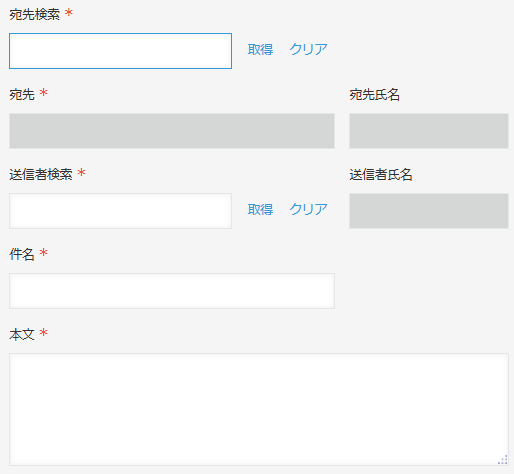Click 取得 link beside 送信者検索 field

(260, 209)
